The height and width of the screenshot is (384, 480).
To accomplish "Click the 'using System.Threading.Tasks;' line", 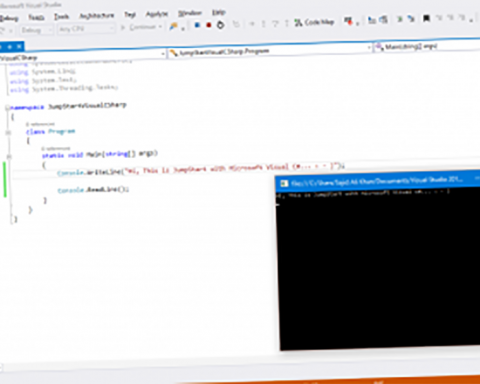I will click(x=64, y=89).
